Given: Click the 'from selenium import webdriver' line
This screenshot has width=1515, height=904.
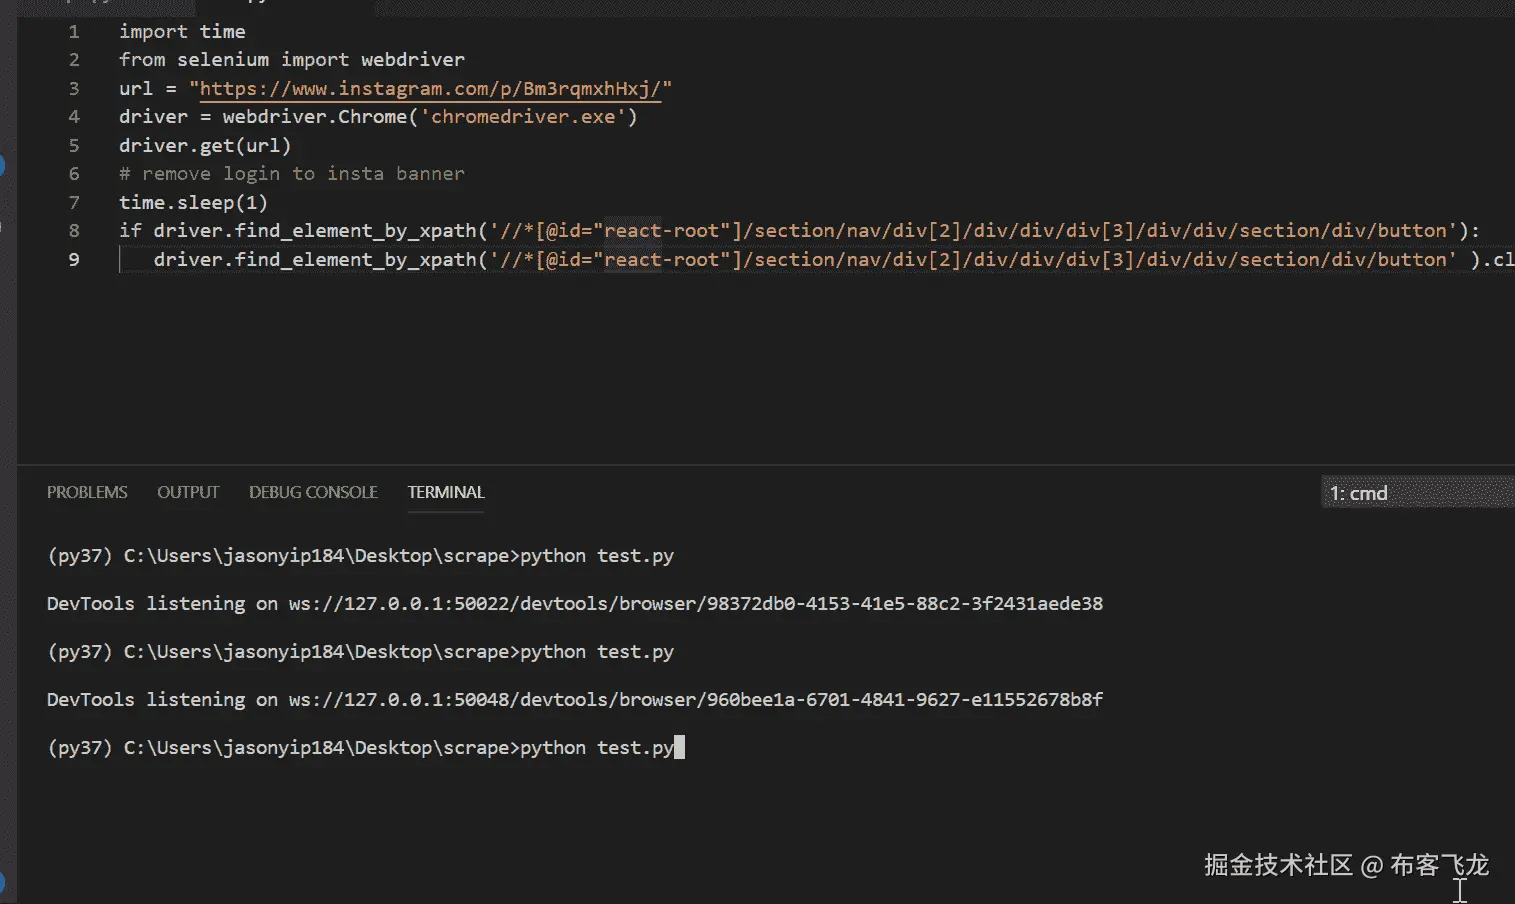Looking at the screenshot, I should pyautogui.click(x=292, y=60).
